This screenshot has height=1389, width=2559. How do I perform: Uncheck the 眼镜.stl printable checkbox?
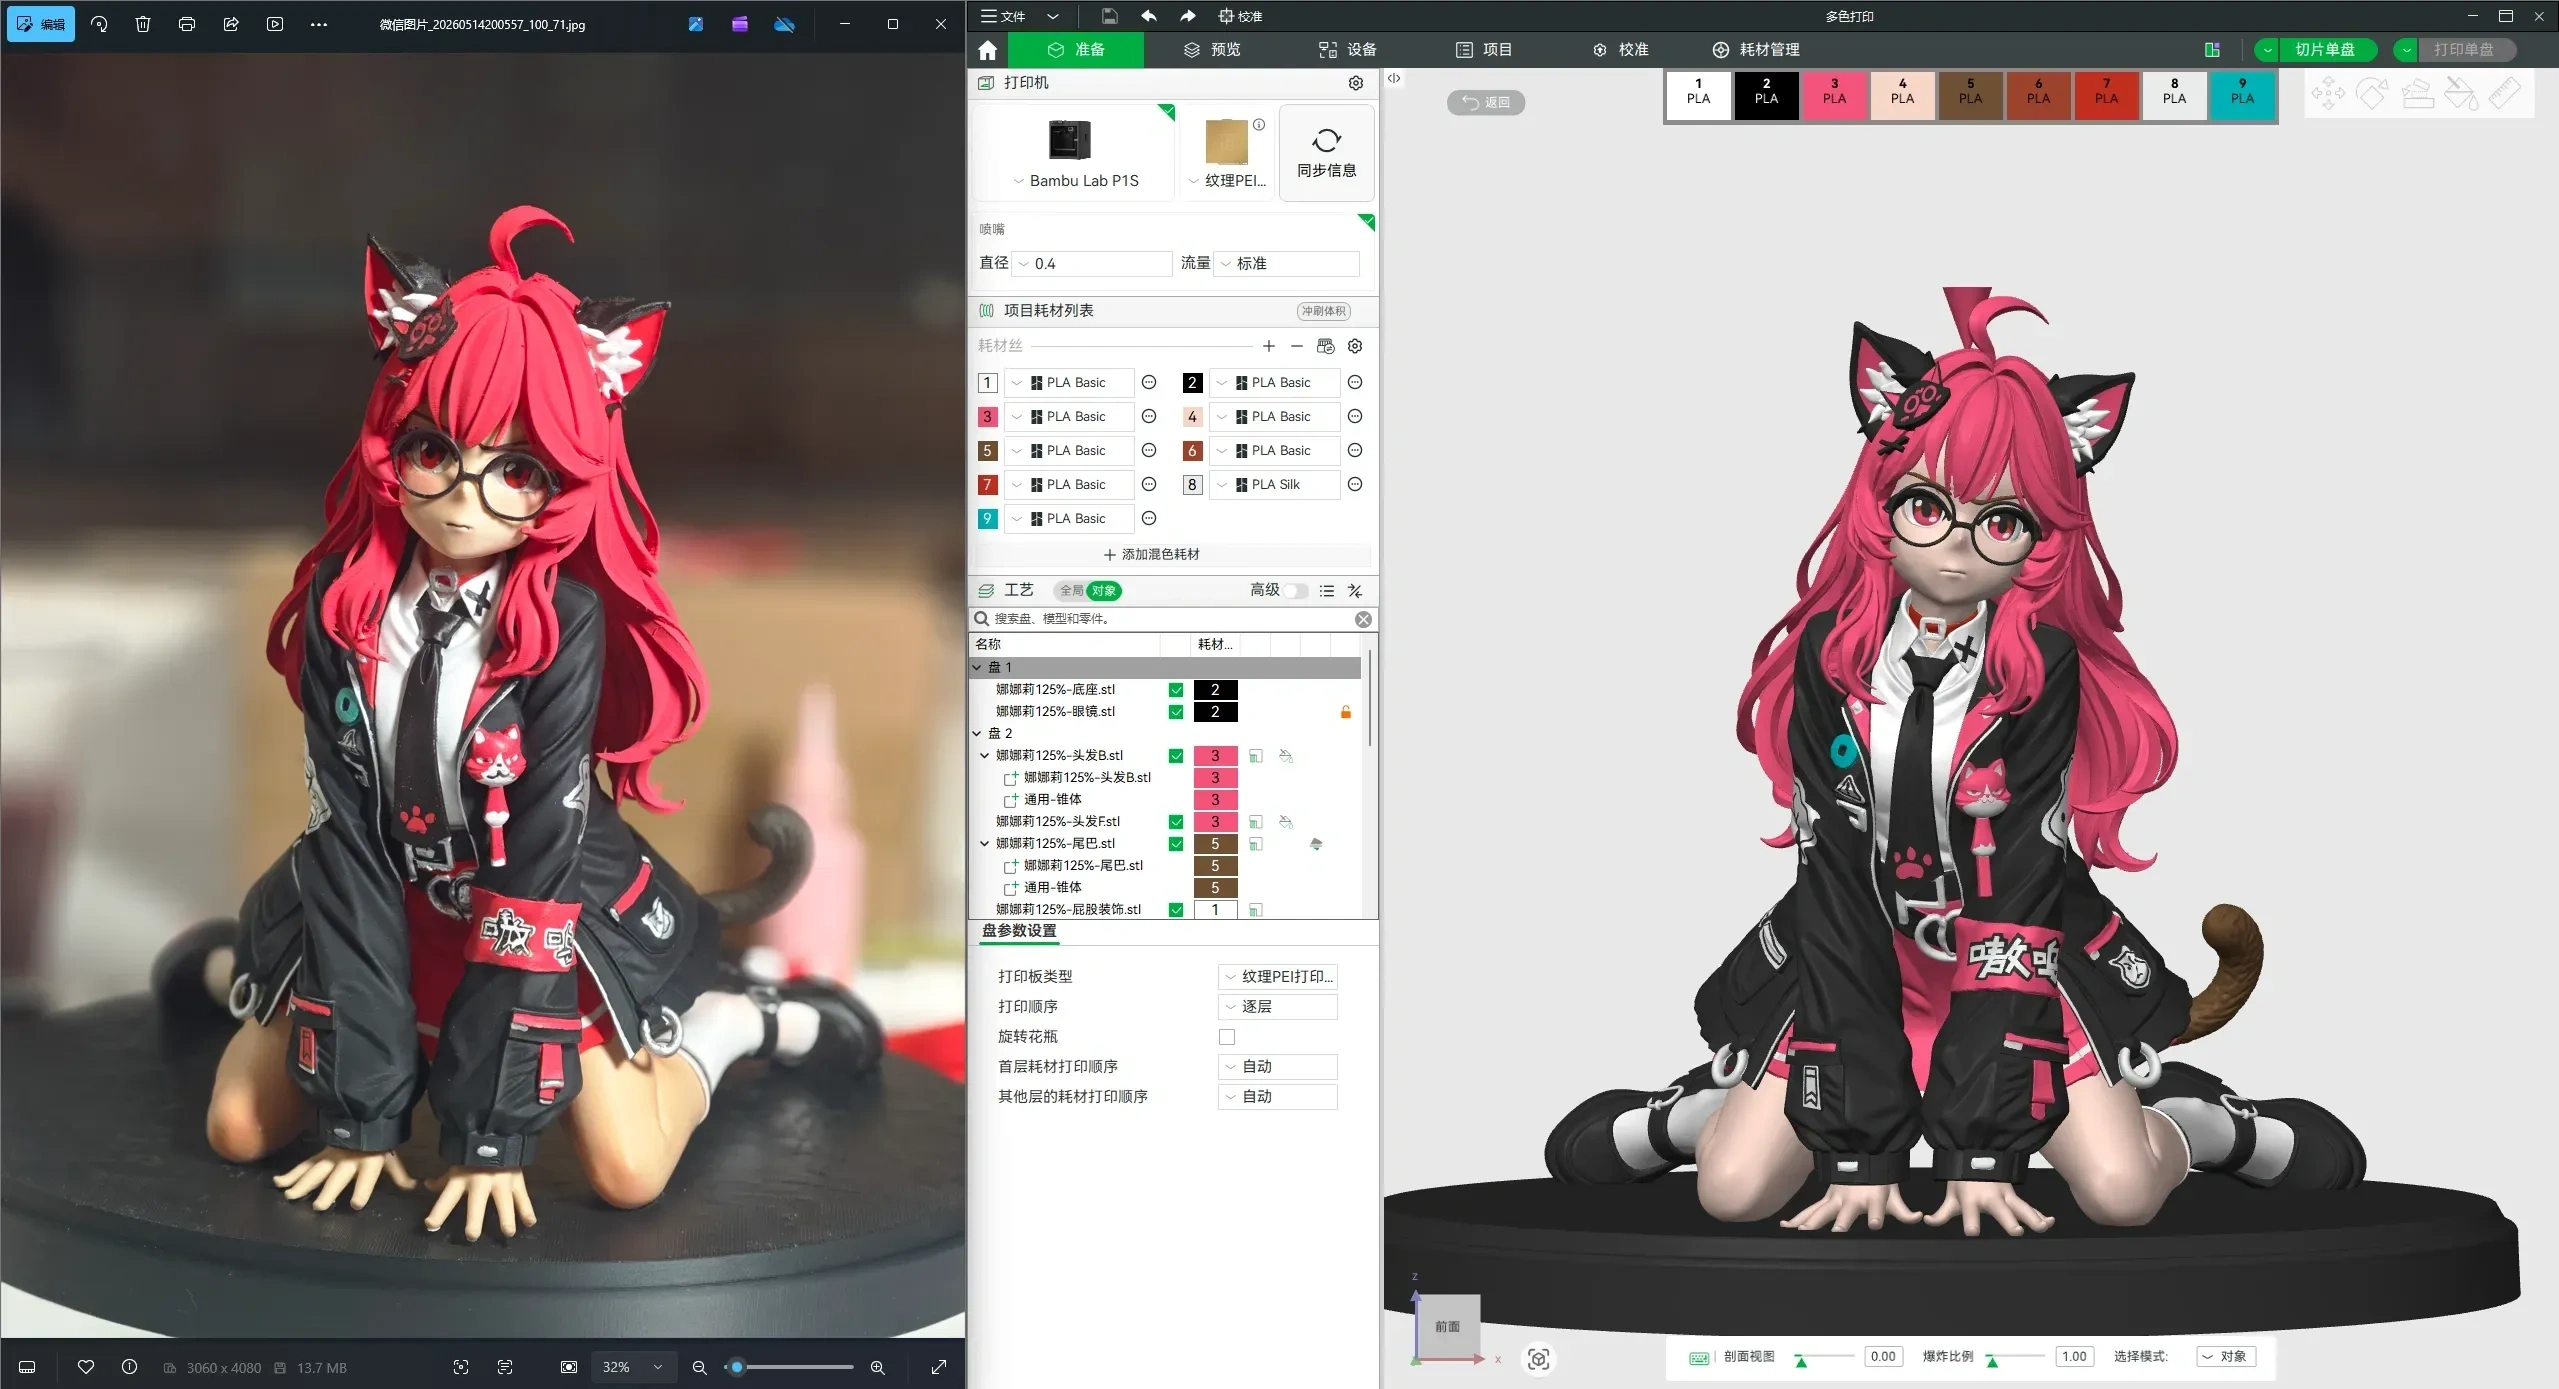pos(1176,712)
